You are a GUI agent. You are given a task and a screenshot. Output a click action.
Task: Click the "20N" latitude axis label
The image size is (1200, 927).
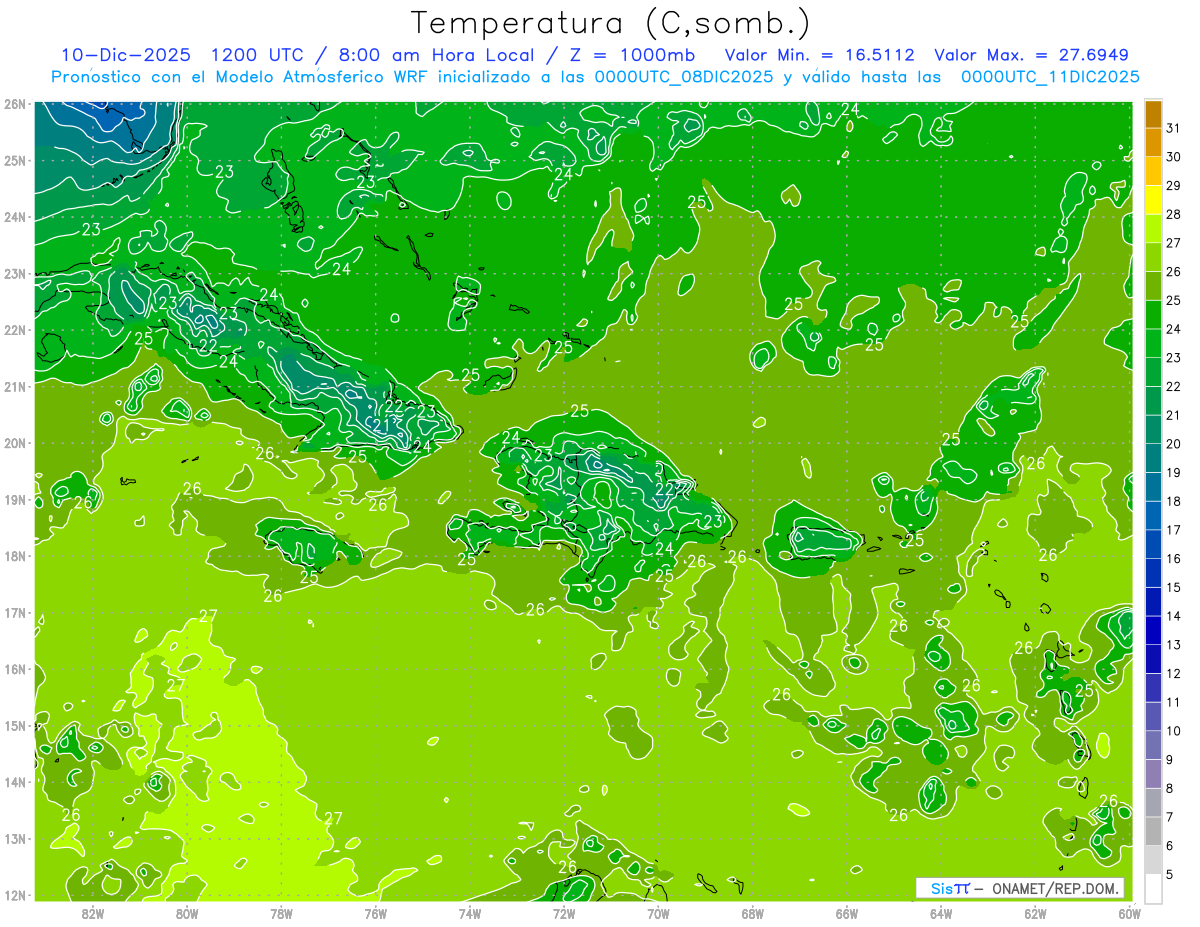tap(14, 442)
